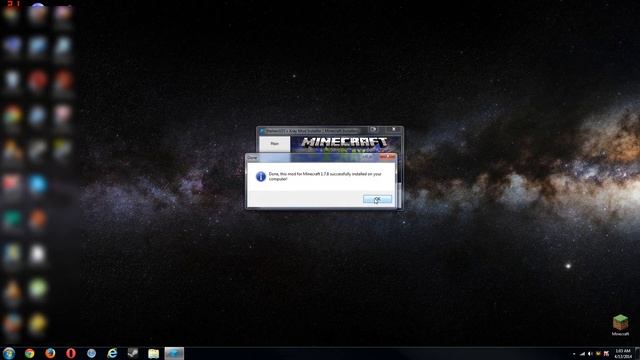The image size is (640, 360).
Task: Open File Explorer folder on taskbar
Action: tap(153, 353)
